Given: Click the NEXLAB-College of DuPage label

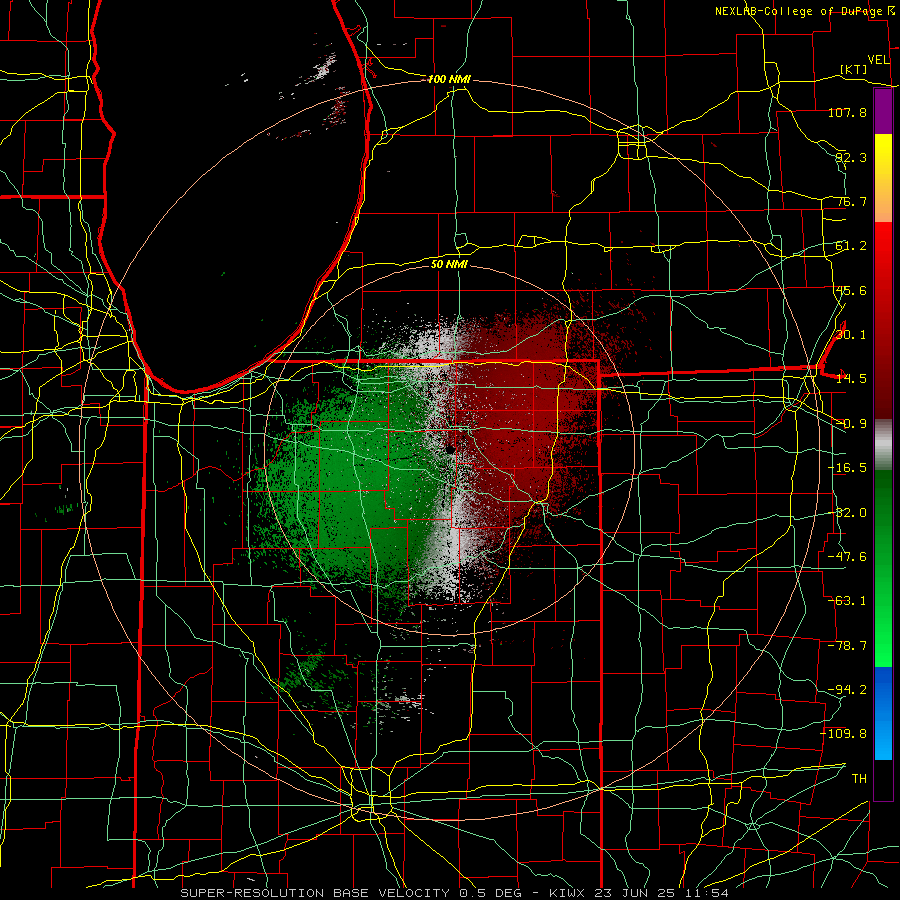Looking at the screenshot, I should click(x=800, y=11).
